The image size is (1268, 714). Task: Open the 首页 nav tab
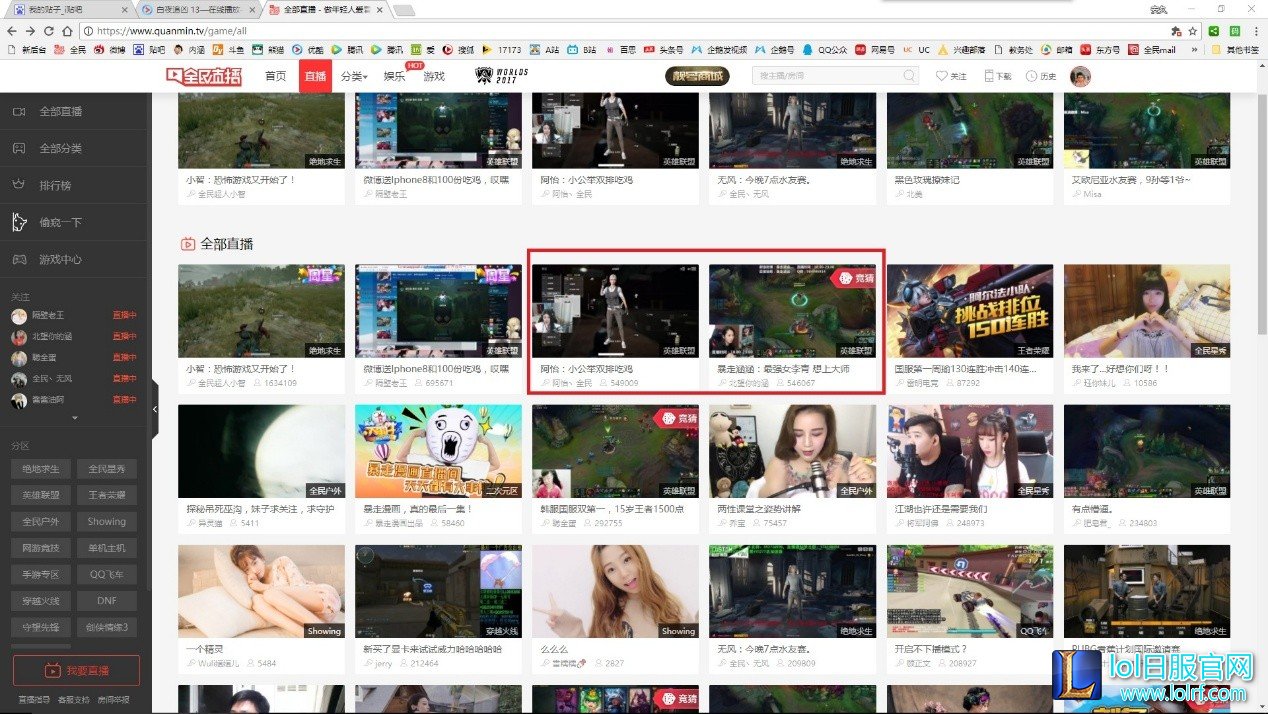click(276, 76)
